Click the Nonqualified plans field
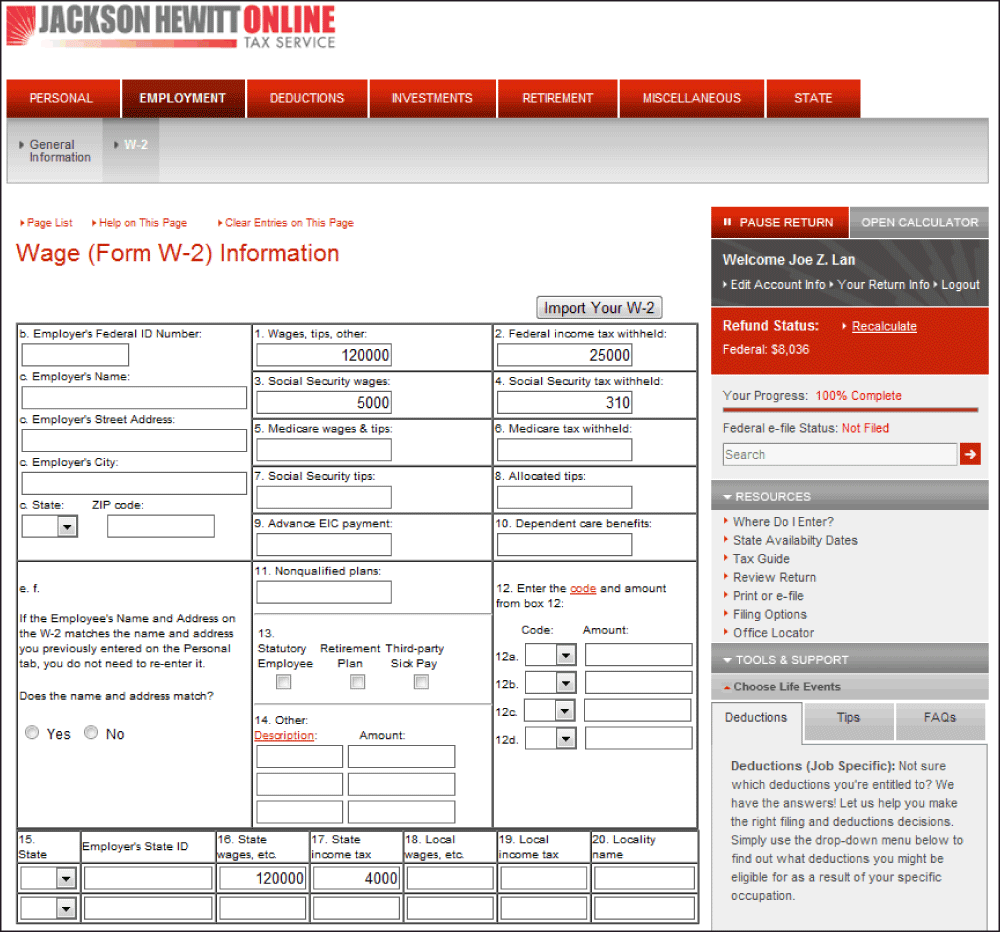Screen dimensions: 1000x932 click(324, 592)
